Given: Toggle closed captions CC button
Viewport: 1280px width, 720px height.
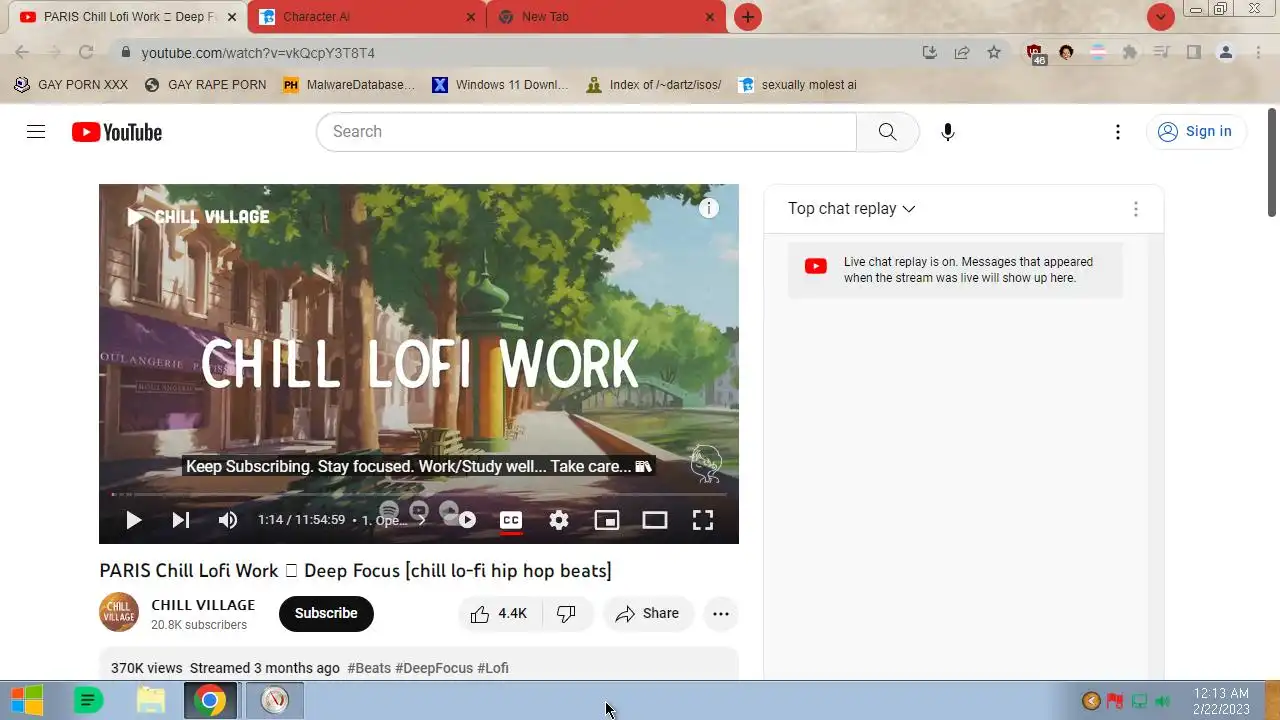Looking at the screenshot, I should coord(511,520).
